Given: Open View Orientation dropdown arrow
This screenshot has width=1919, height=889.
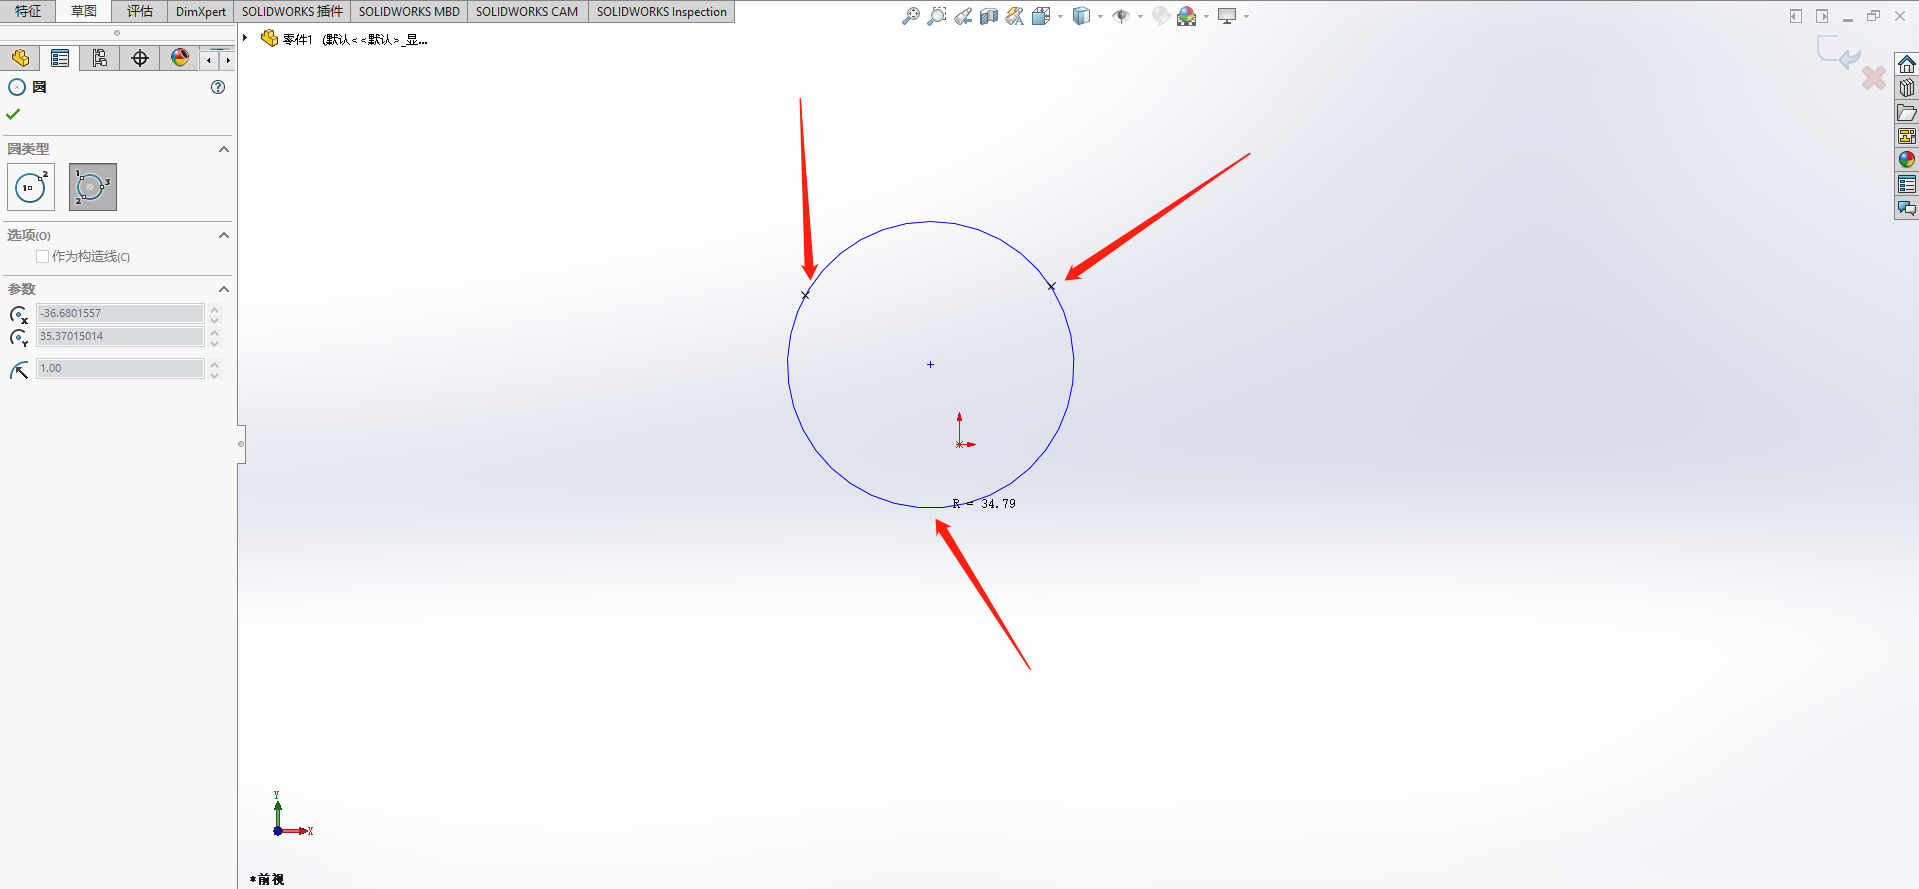Looking at the screenshot, I should click(1060, 16).
